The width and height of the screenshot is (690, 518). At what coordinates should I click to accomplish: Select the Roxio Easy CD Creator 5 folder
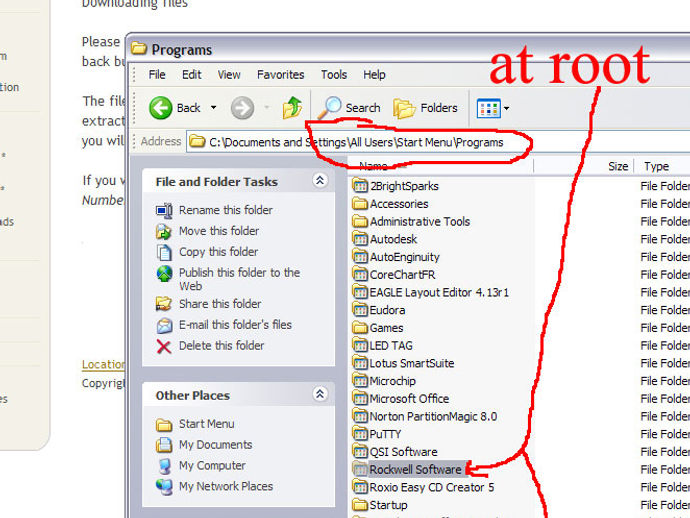click(x=423, y=487)
